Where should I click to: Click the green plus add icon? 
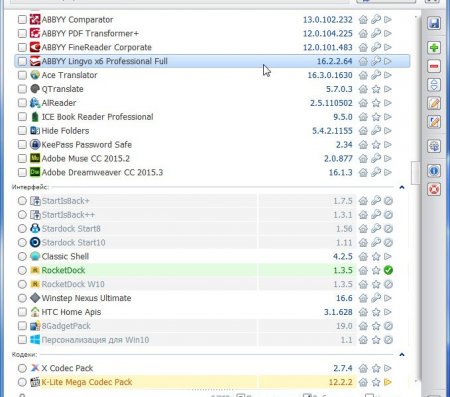434,48
